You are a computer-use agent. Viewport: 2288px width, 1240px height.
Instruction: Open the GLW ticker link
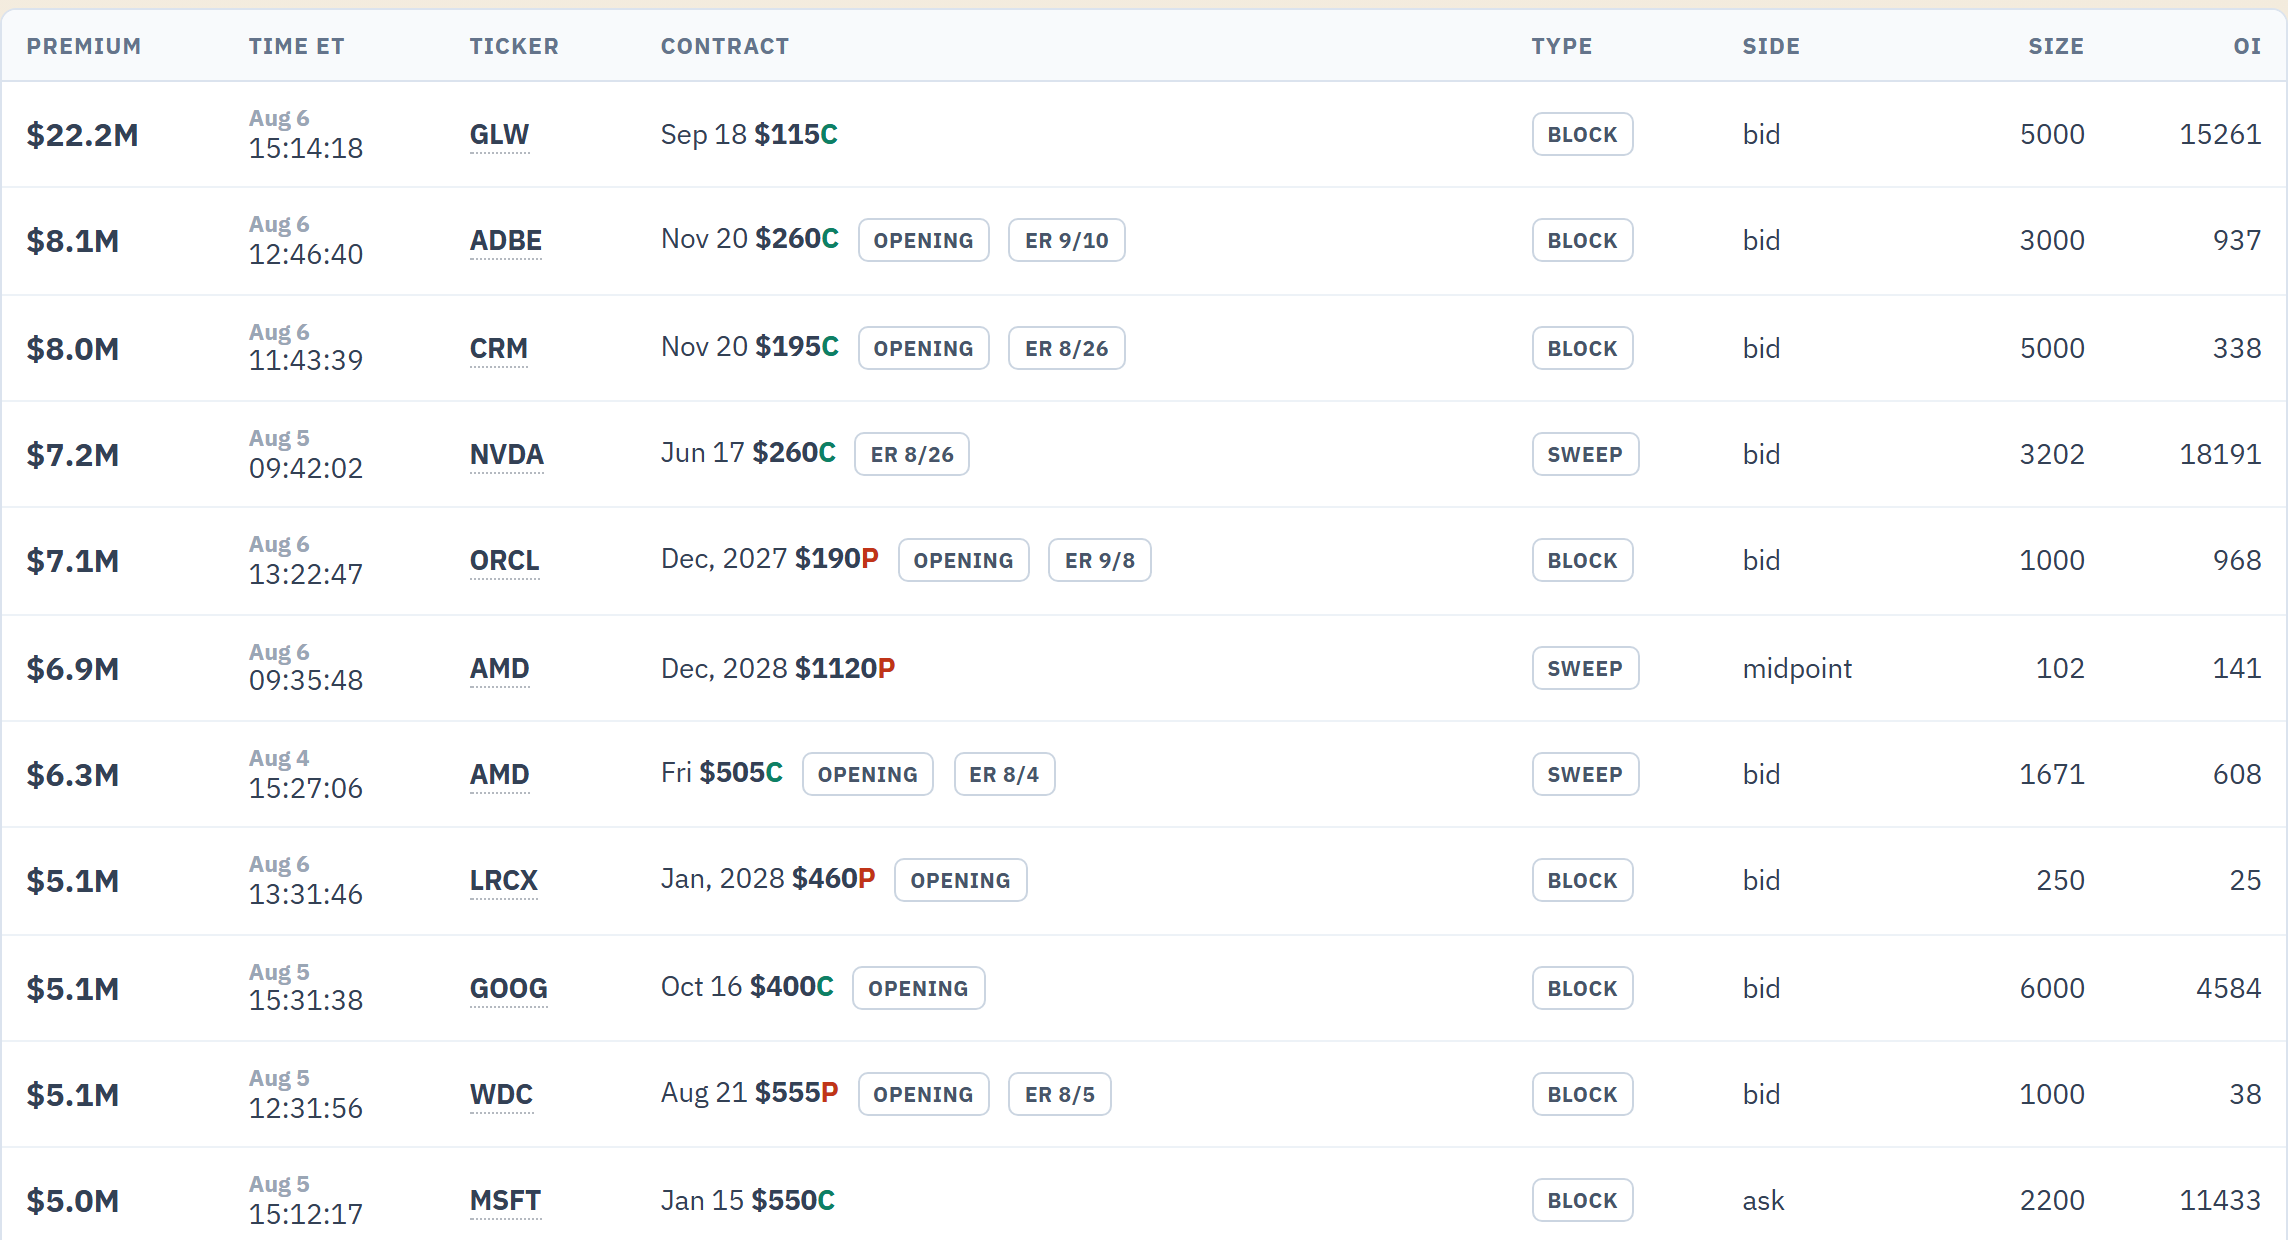tap(499, 134)
